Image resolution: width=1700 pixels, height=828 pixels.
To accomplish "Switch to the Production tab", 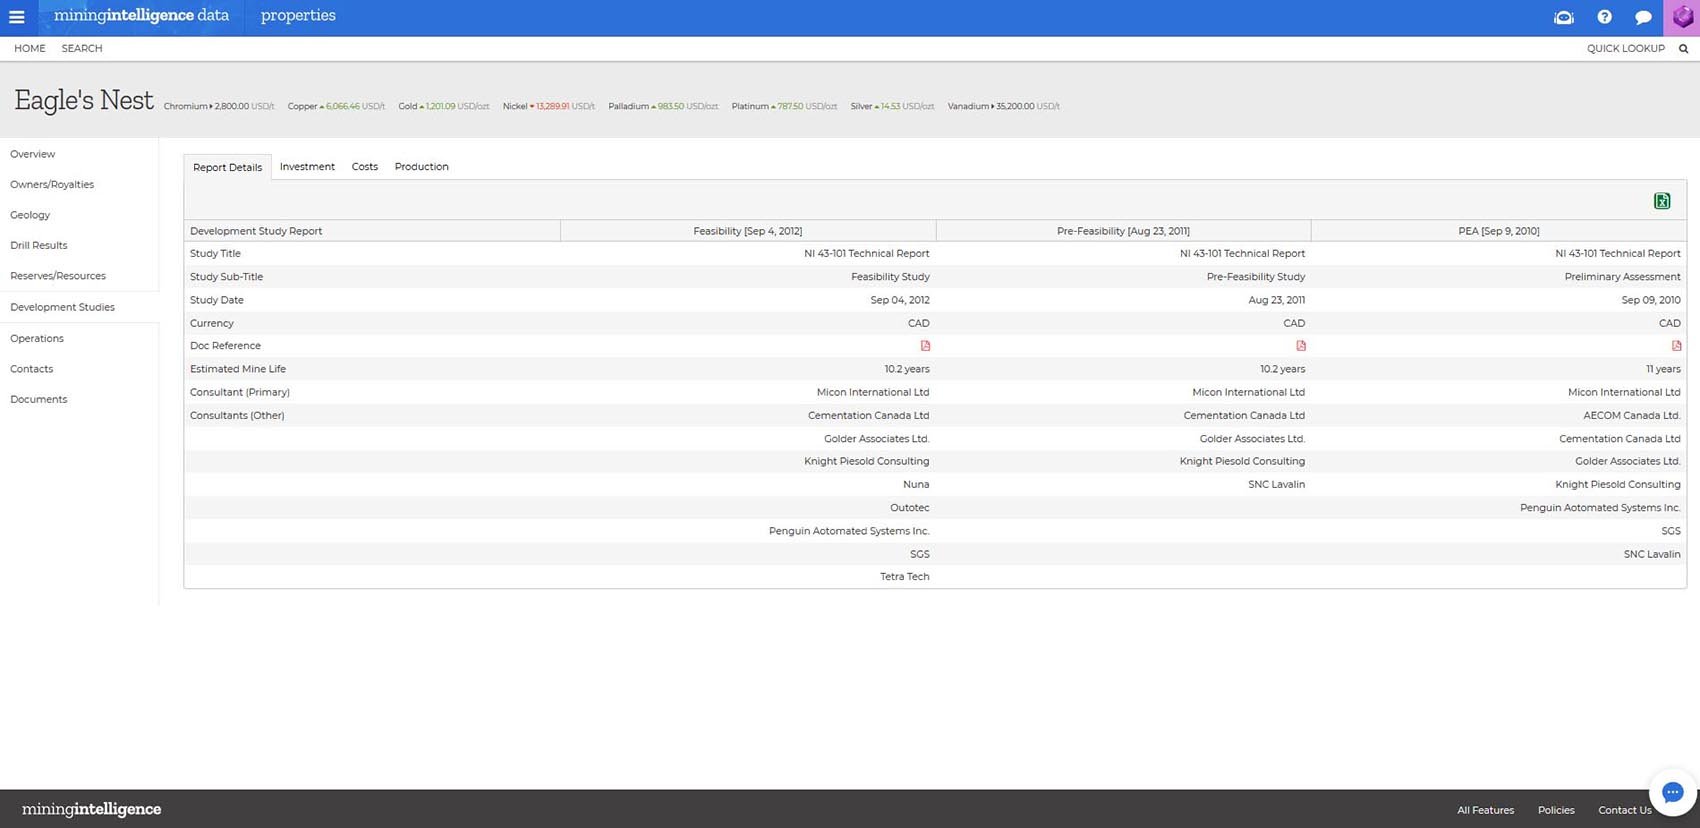I will pyautogui.click(x=421, y=167).
